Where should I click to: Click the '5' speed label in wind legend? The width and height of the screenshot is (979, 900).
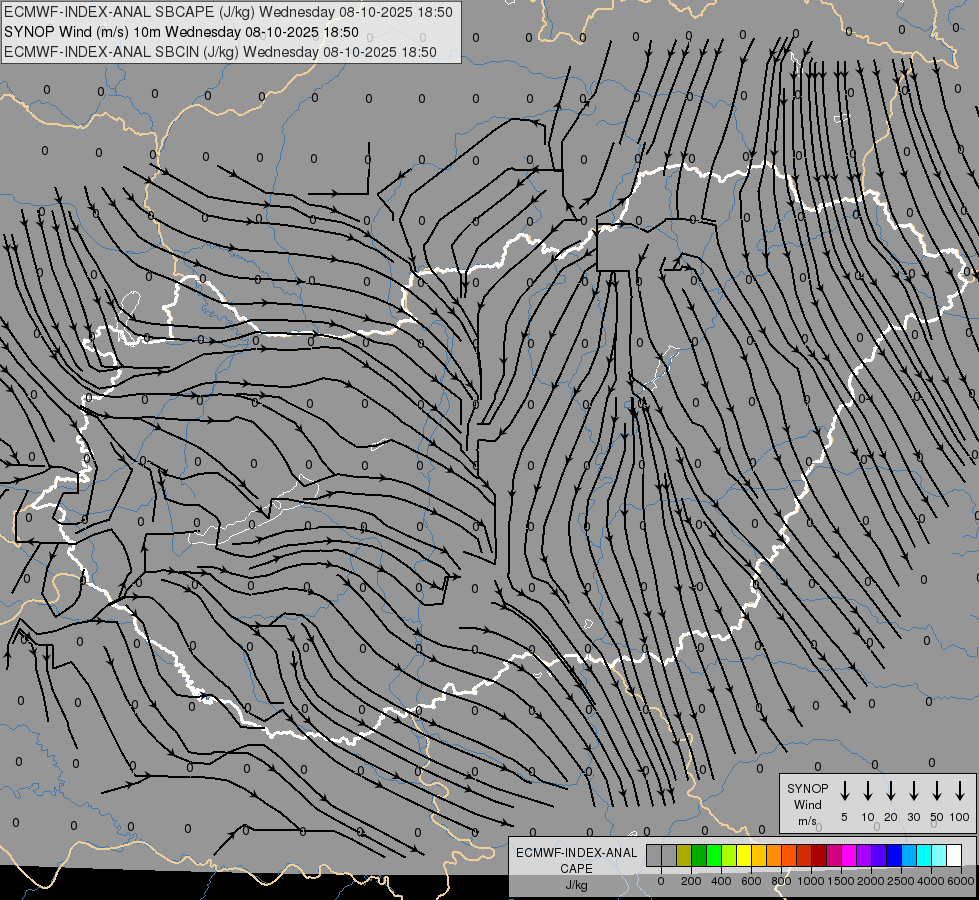[x=844, y=817]
